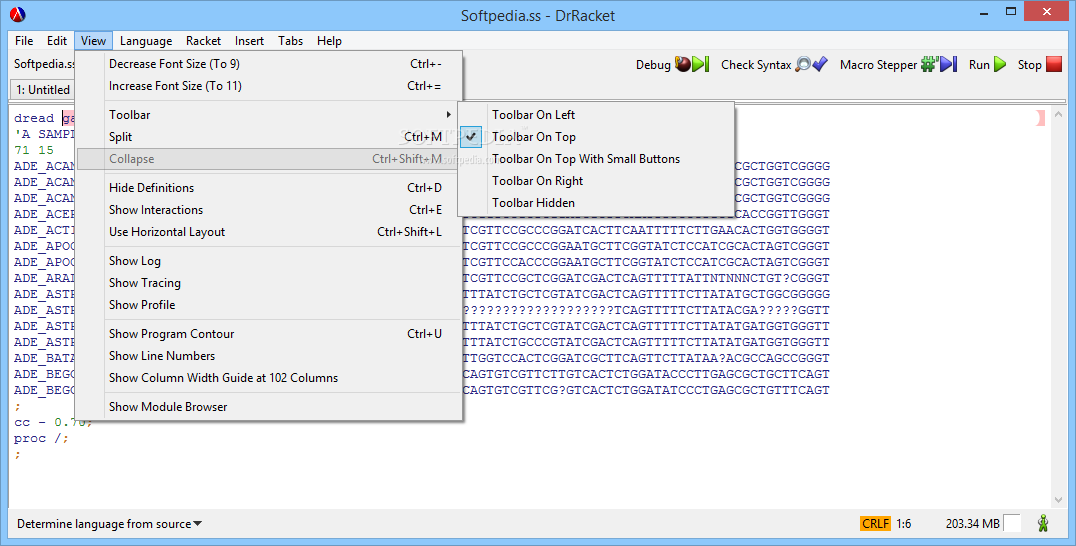Viewport: 1076px width, 546px height.
Task: Click the '71 15' line in editor
Action: click(34, 150)
